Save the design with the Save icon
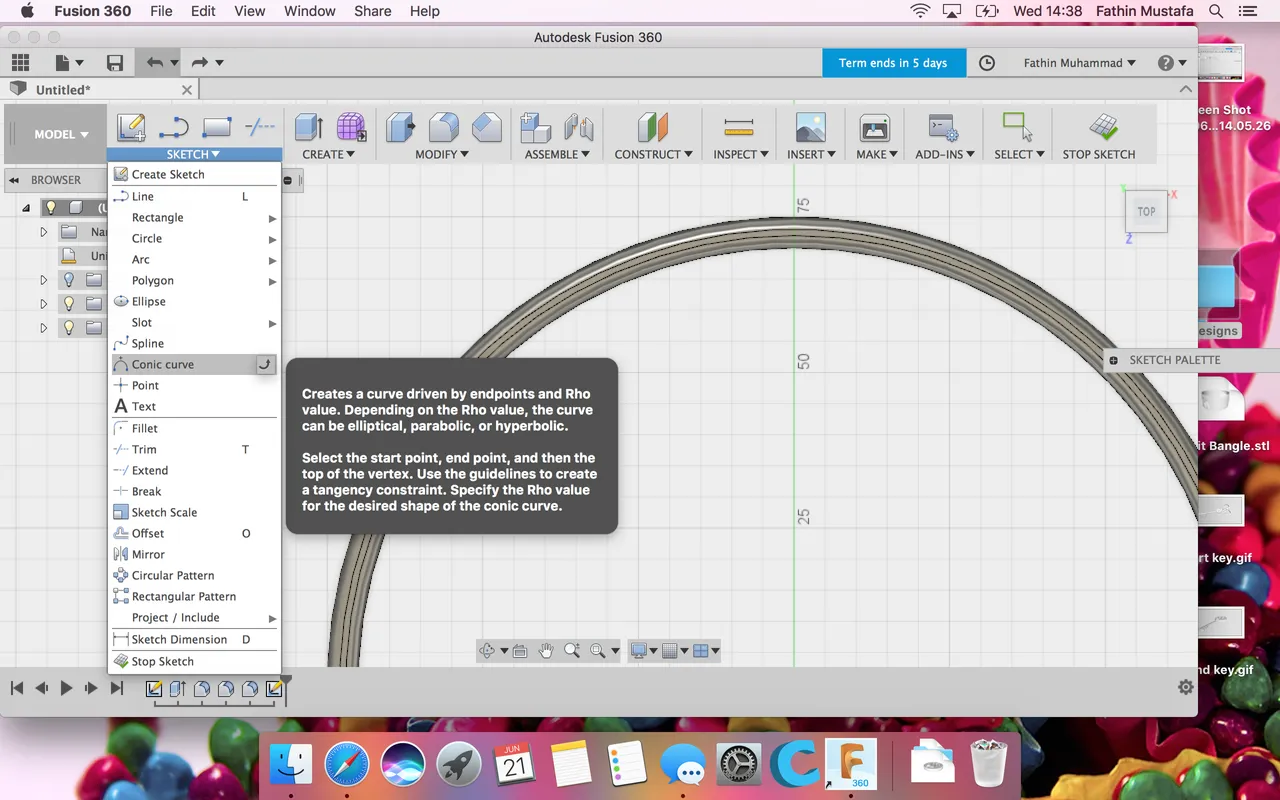The height and width of the screenshot is (800, 1280). [115, 63]
